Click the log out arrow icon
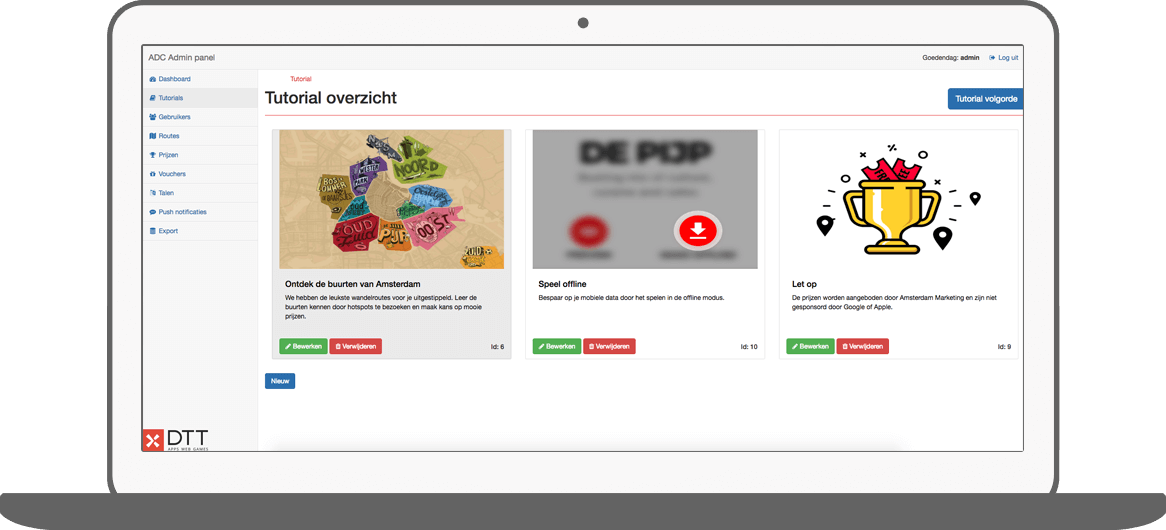 click(992, 58)
